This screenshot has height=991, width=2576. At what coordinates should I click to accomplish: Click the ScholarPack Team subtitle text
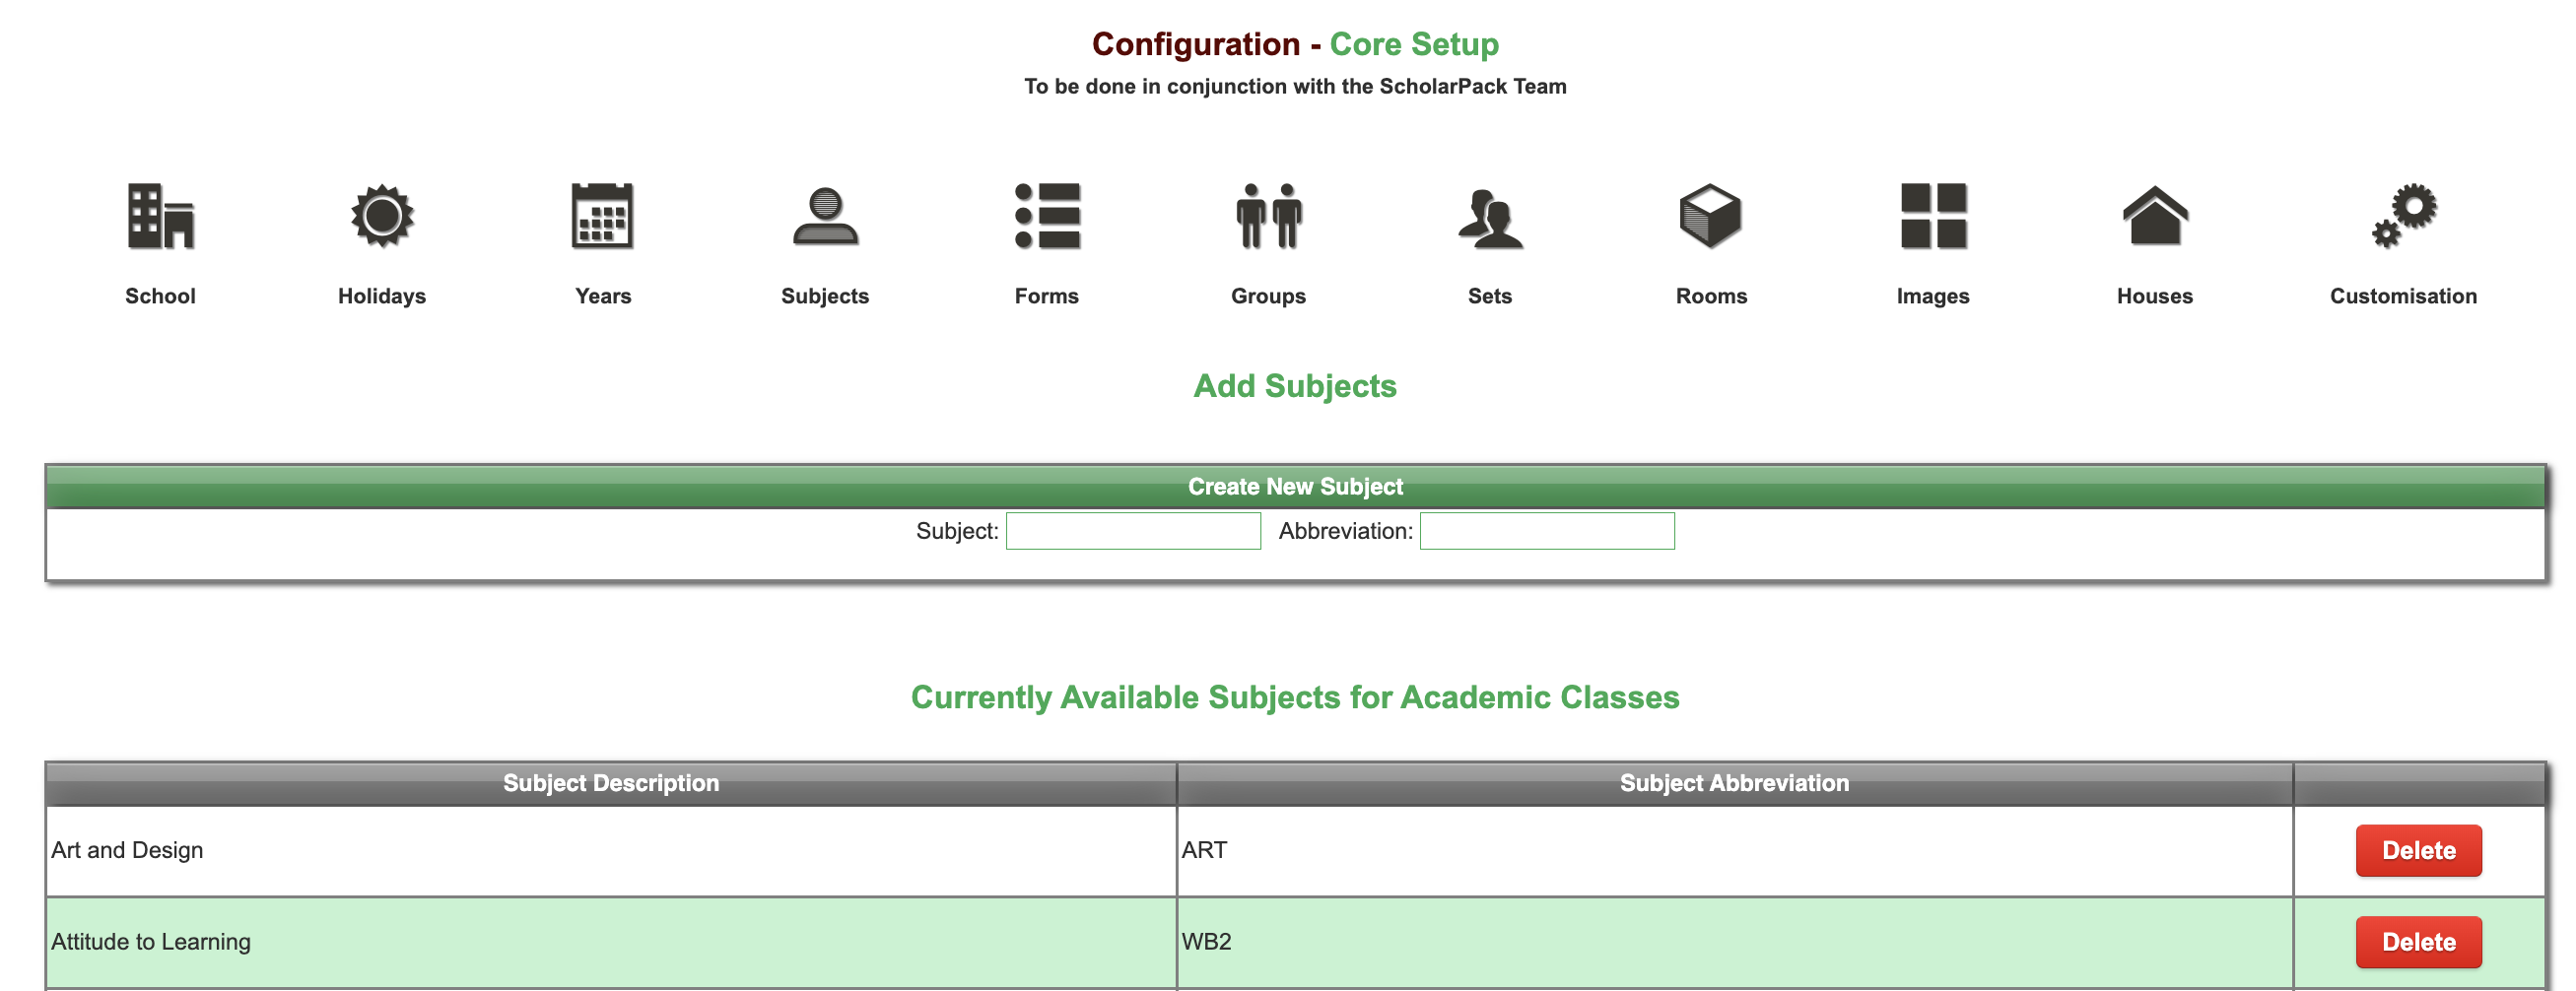pyautogui.click(x=1295, y=87)
